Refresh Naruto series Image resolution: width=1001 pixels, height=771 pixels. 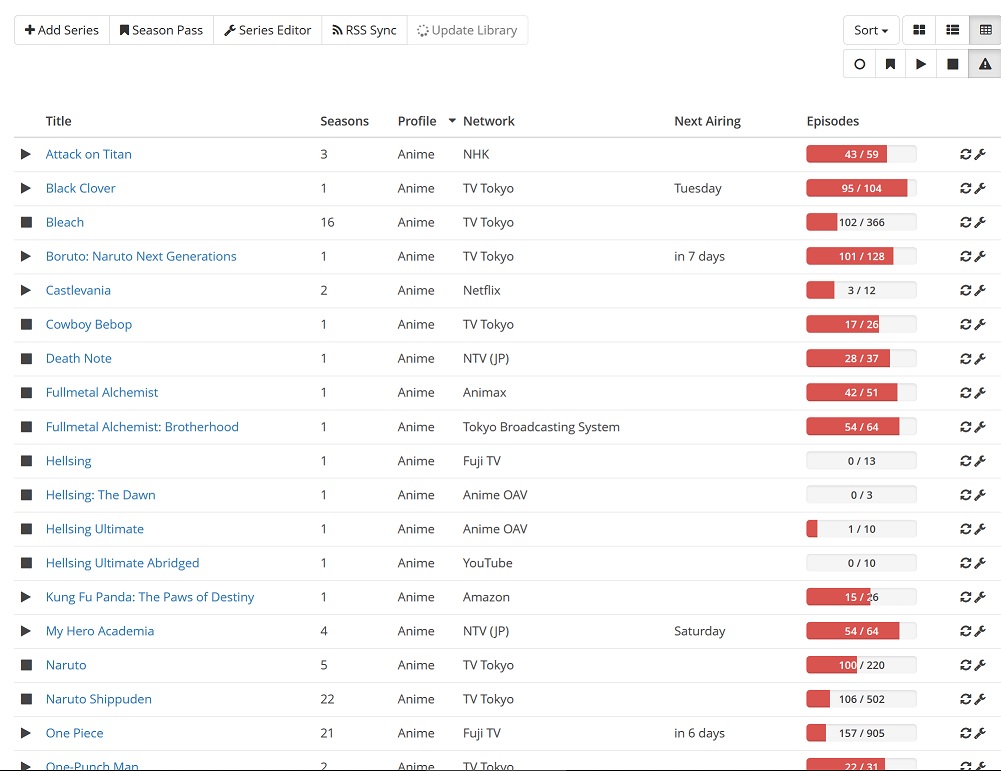point(965,665)
